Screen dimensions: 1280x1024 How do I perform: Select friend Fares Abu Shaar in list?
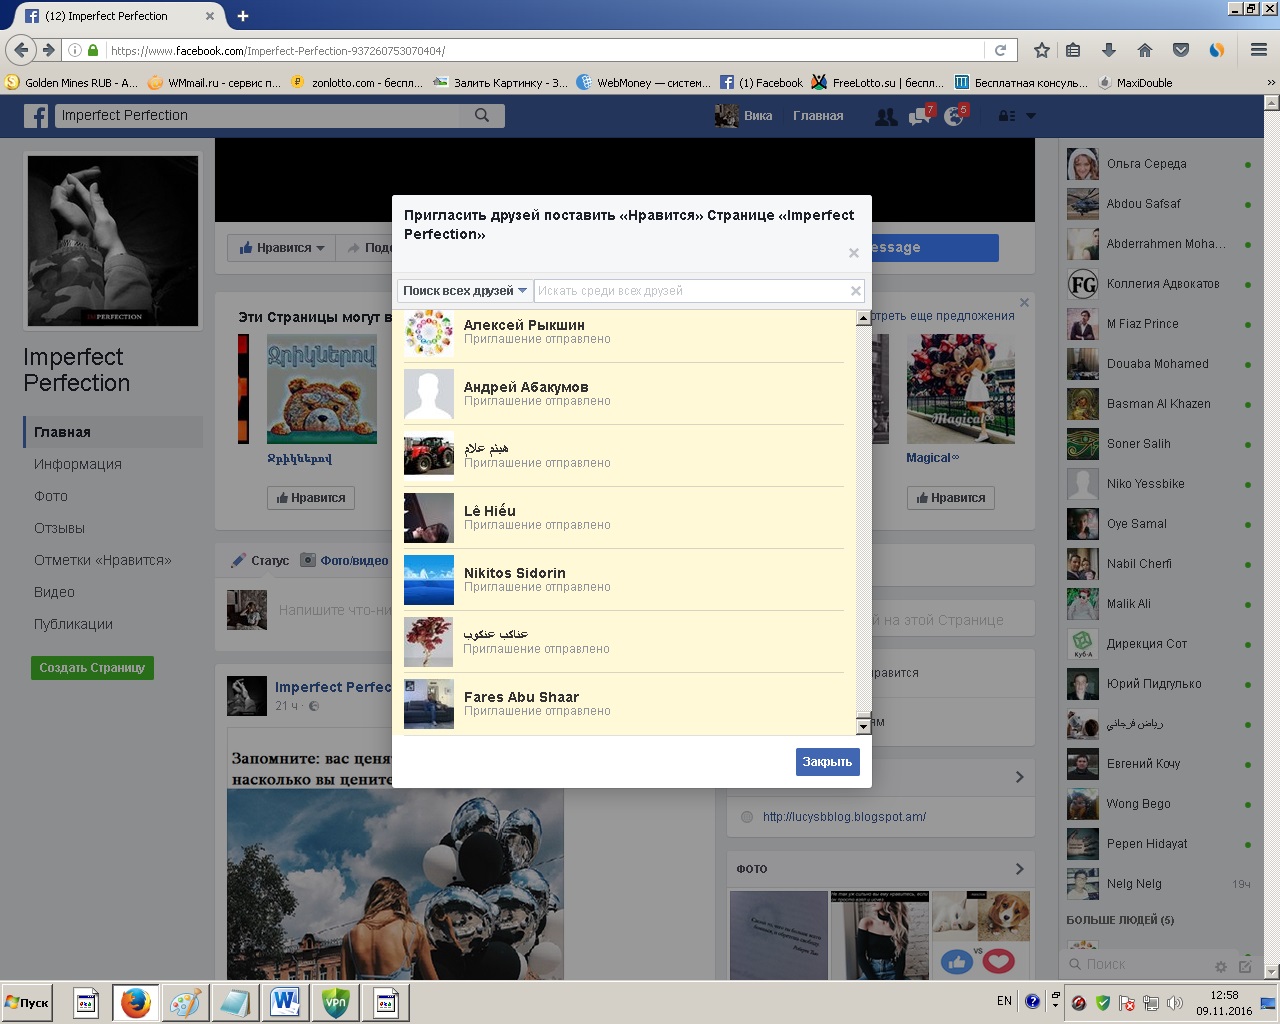(624, 704)
